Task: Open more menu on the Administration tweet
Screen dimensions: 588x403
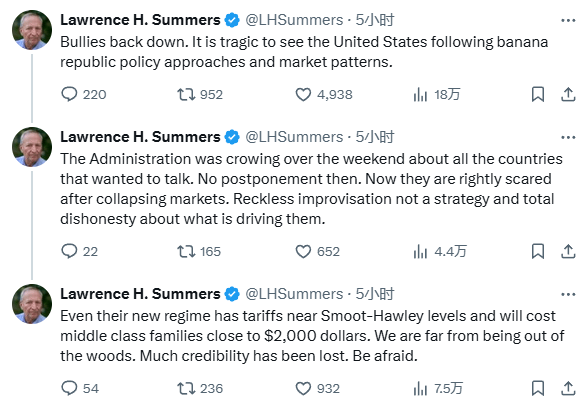Action: click(568, 138)
